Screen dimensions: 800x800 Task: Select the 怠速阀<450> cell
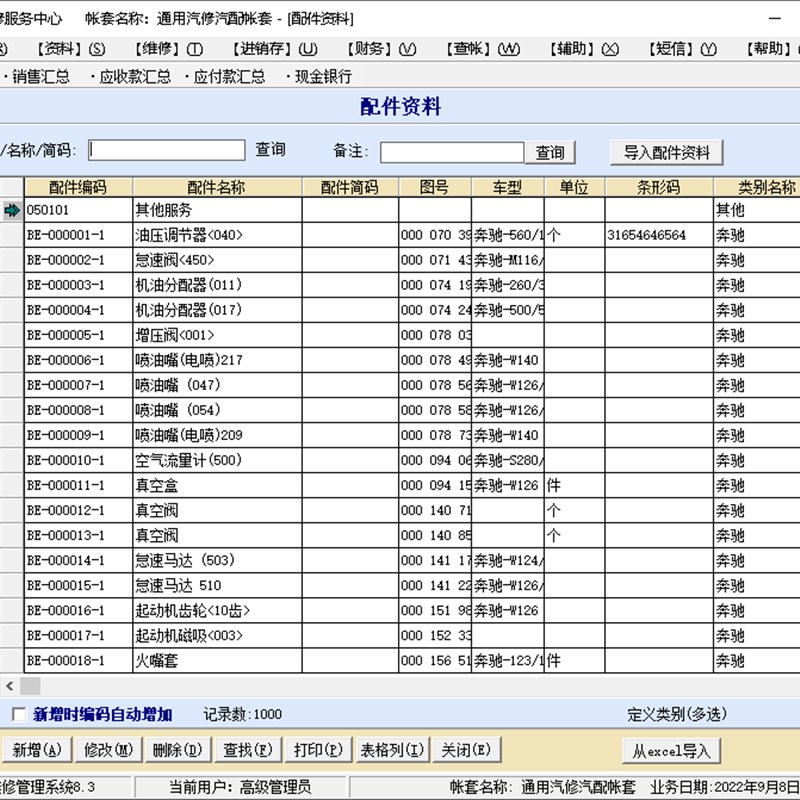[217, 260]
